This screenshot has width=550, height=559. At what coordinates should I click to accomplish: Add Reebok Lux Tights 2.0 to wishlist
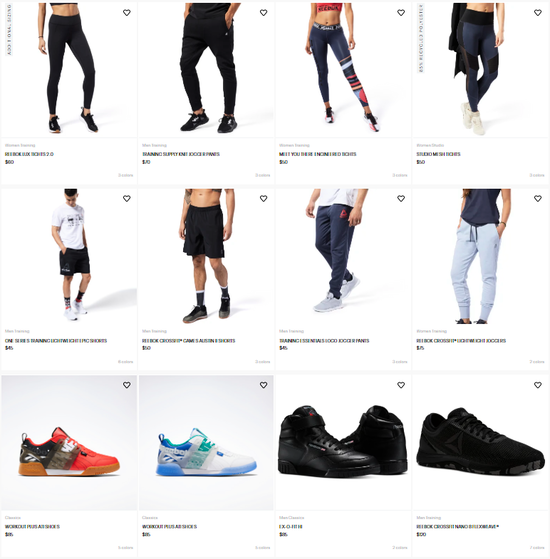click(127, 12)
